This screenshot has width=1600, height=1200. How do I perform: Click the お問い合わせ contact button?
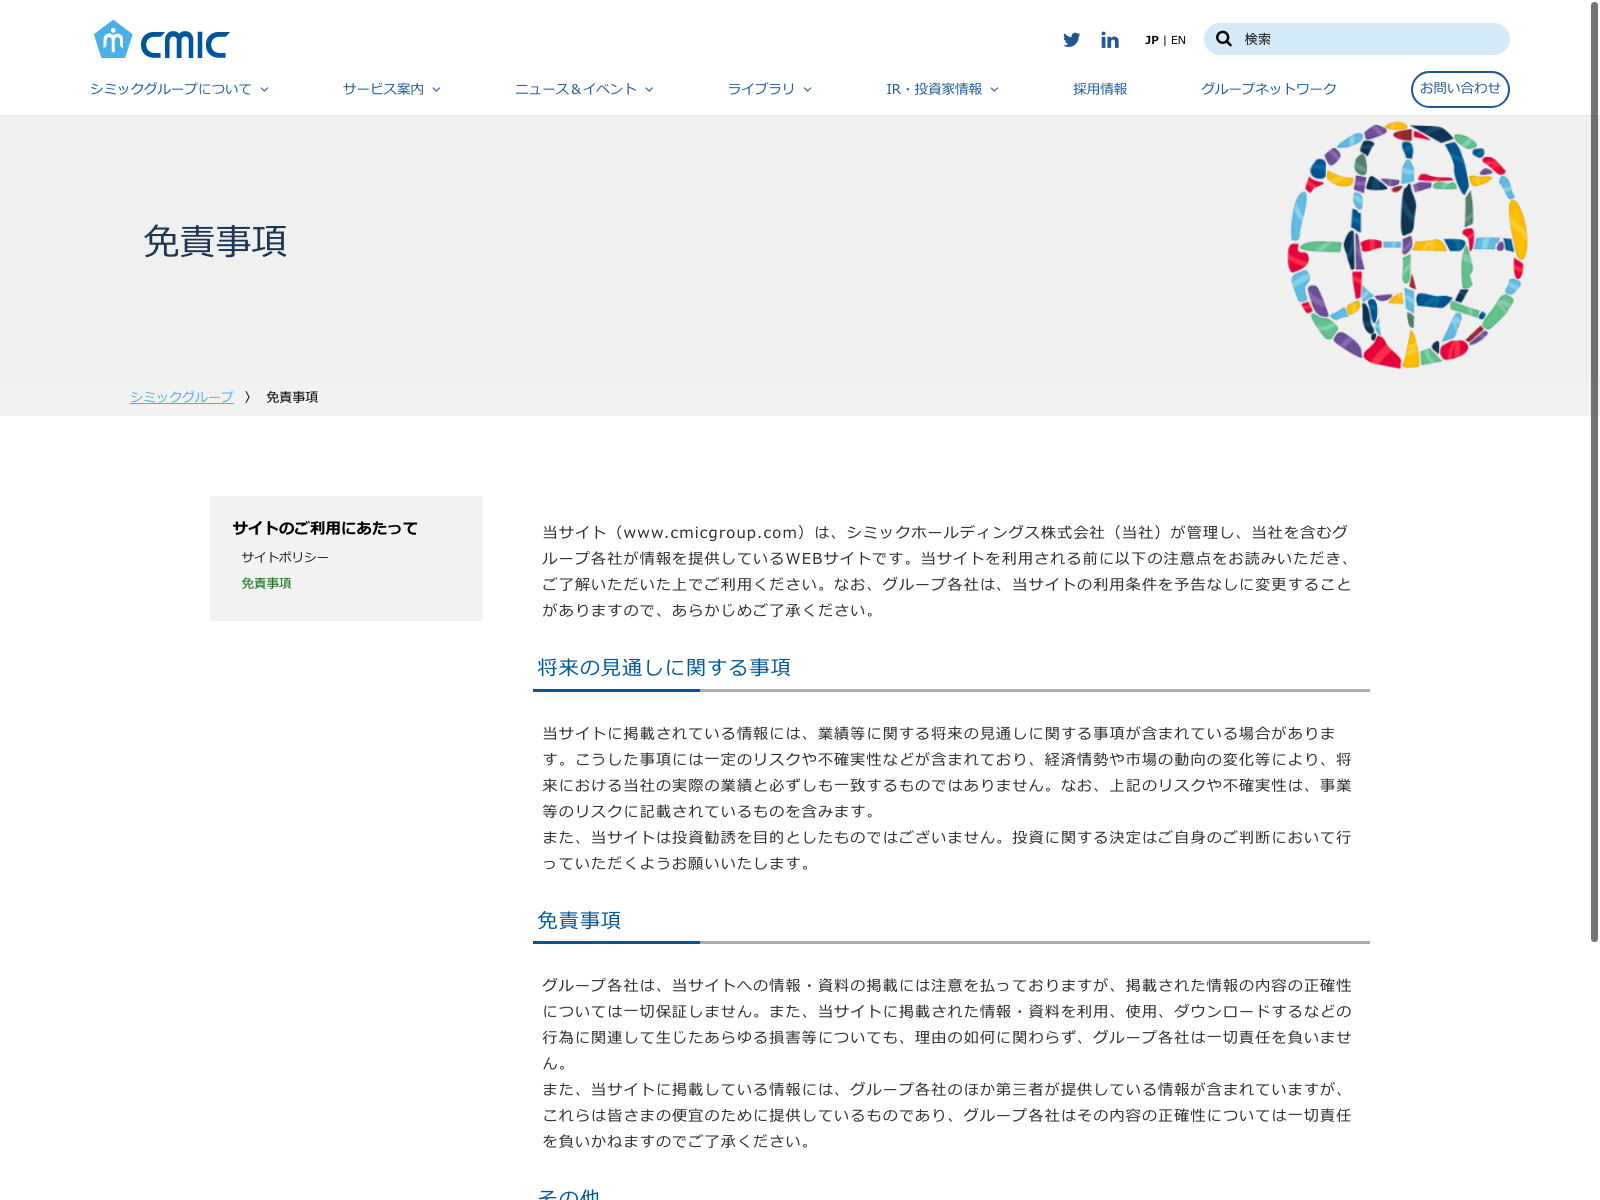click(1459, 89)
